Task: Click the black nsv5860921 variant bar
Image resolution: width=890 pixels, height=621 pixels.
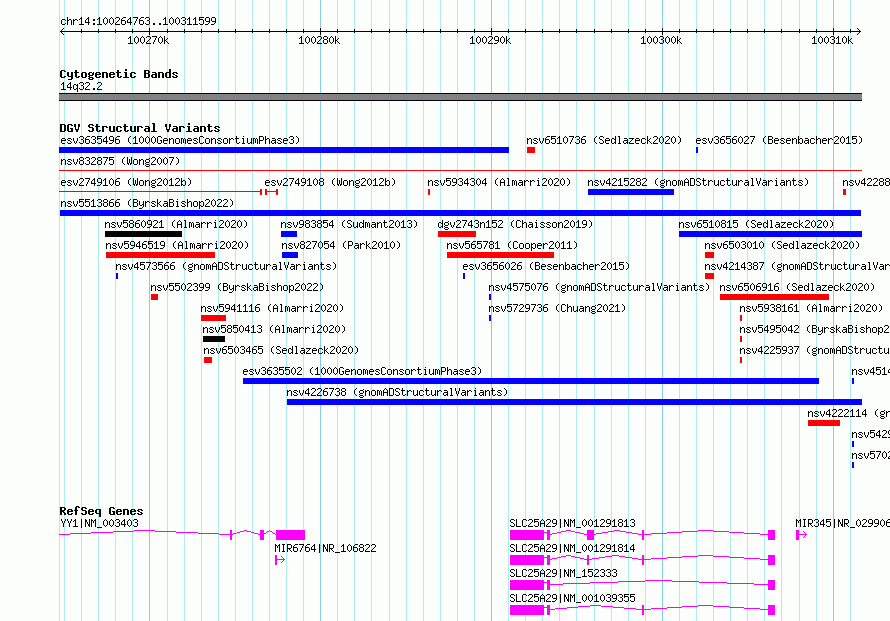Action: [143, 234]
